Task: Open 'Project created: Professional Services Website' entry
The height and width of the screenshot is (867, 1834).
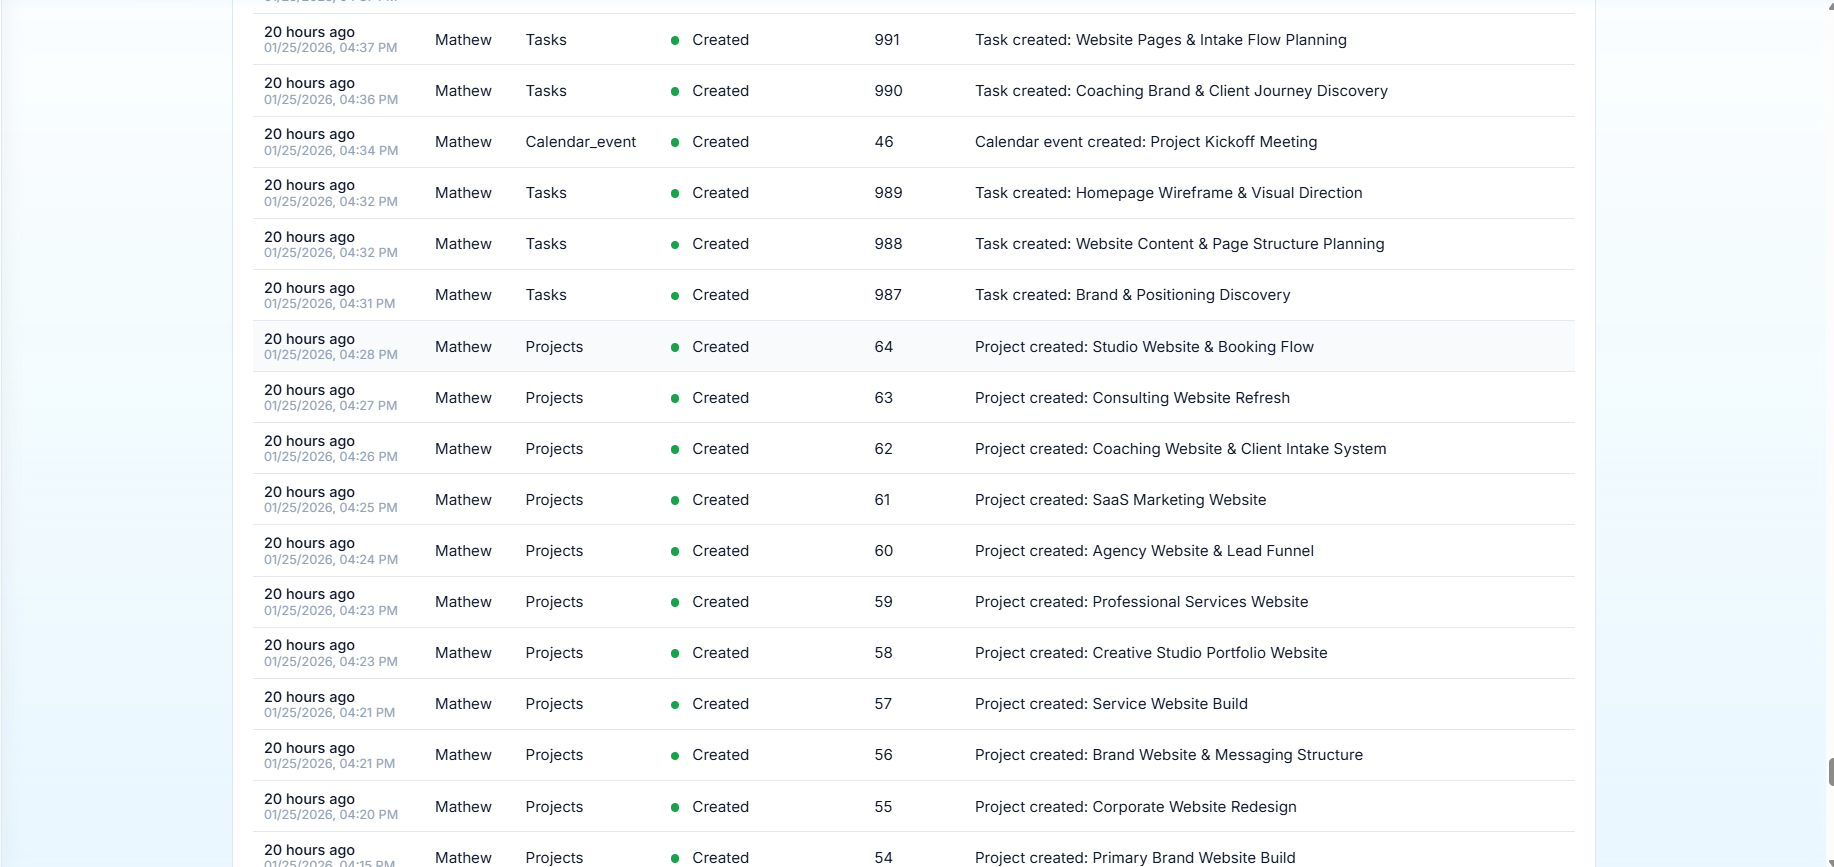Action: (1141, 602)
